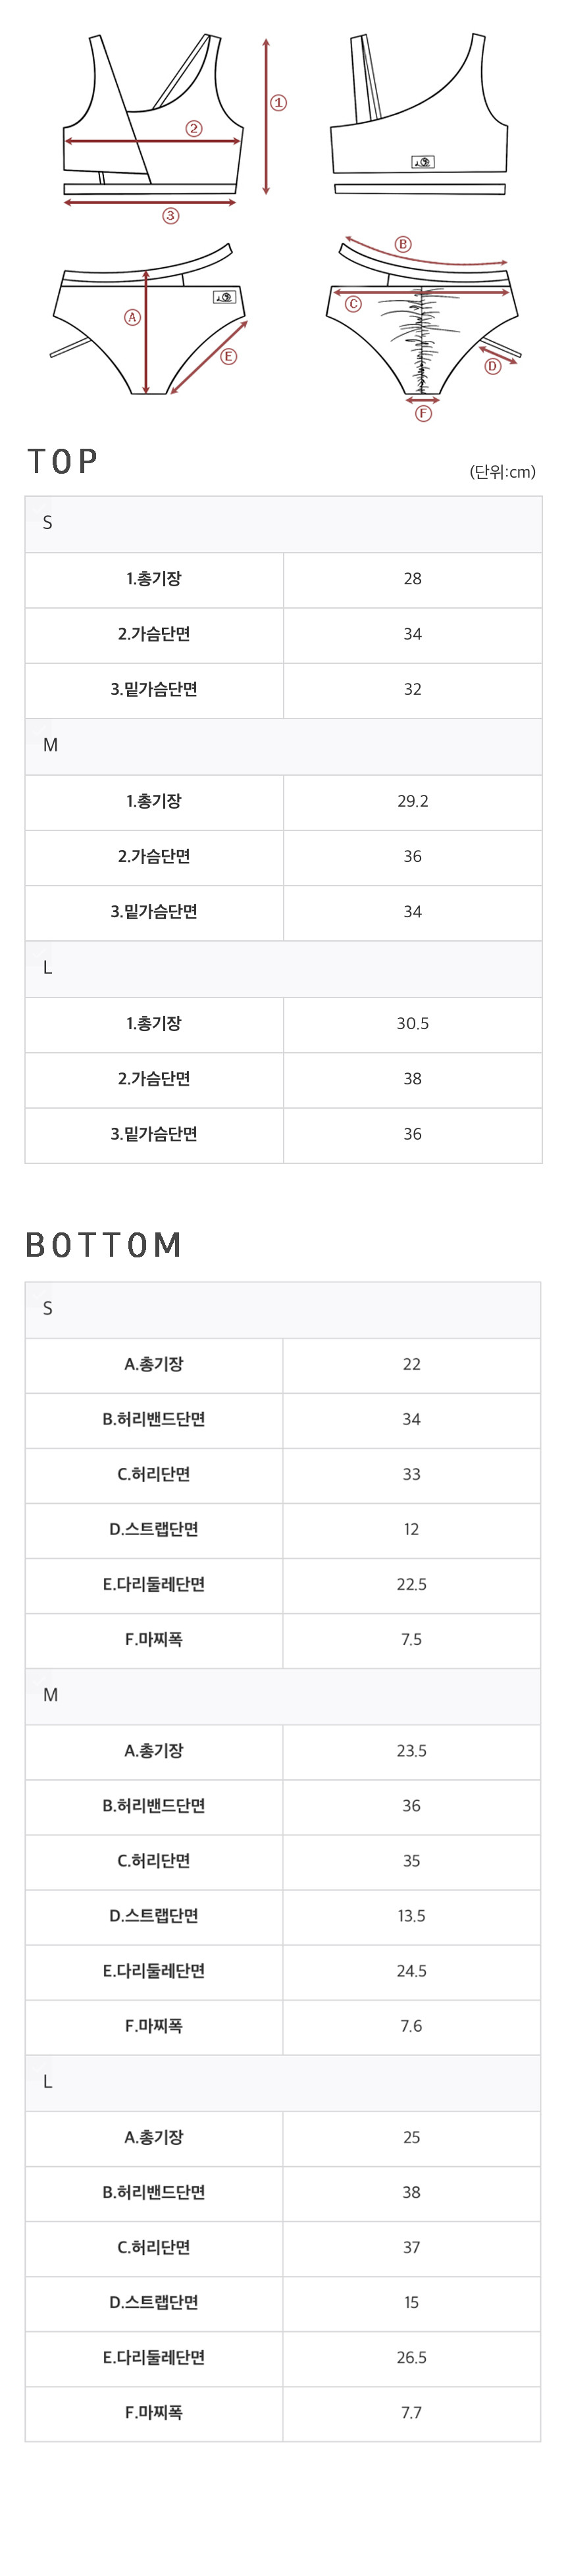Click the circled number 3 underbust marker

tap(171, 216)
